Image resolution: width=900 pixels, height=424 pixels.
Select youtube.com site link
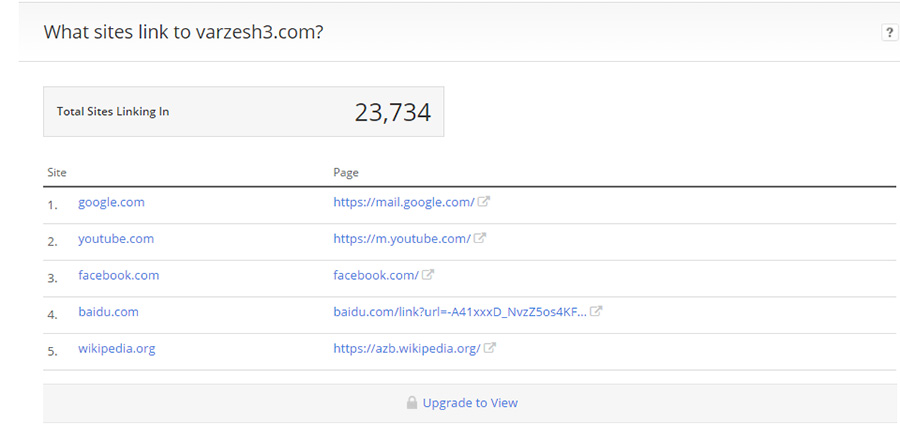pyautogui.click(x=116, y=238)
